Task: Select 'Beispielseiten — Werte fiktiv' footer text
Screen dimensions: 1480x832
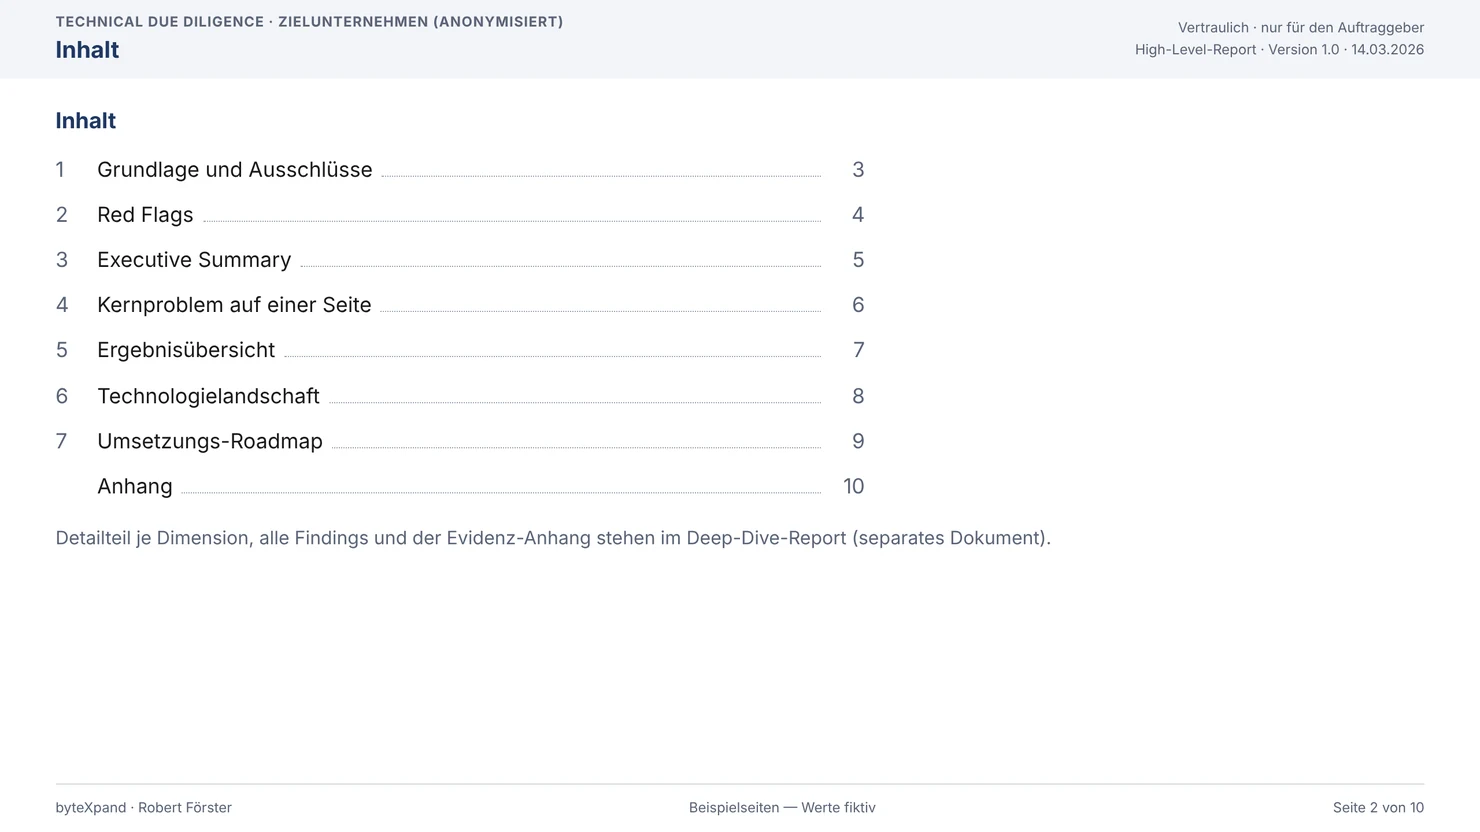Action: pos(782,808)
